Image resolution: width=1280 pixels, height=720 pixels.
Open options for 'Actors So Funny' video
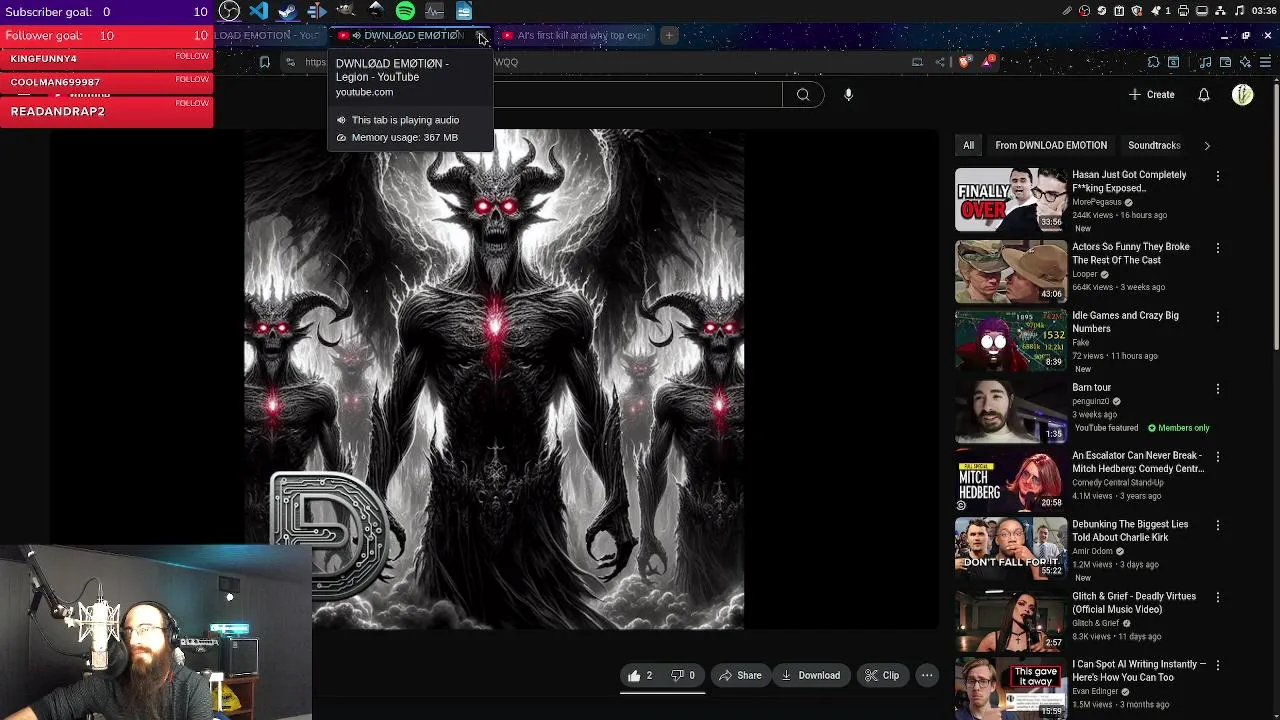point(1217,248)
